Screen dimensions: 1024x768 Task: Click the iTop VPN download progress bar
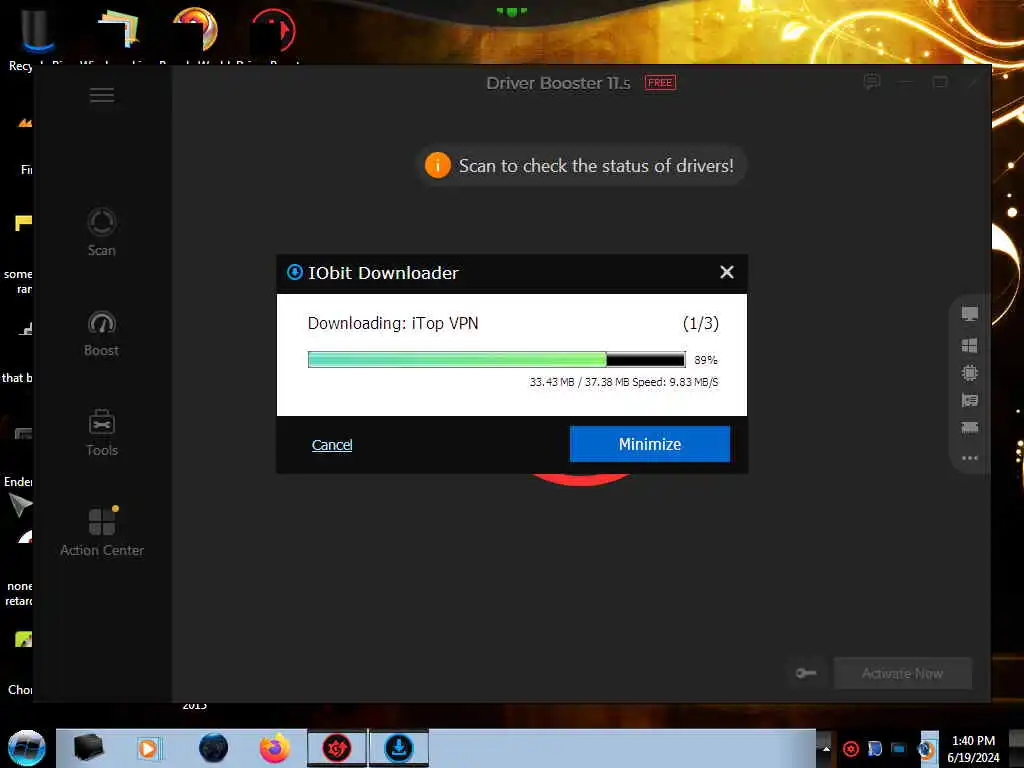(496, 359)
